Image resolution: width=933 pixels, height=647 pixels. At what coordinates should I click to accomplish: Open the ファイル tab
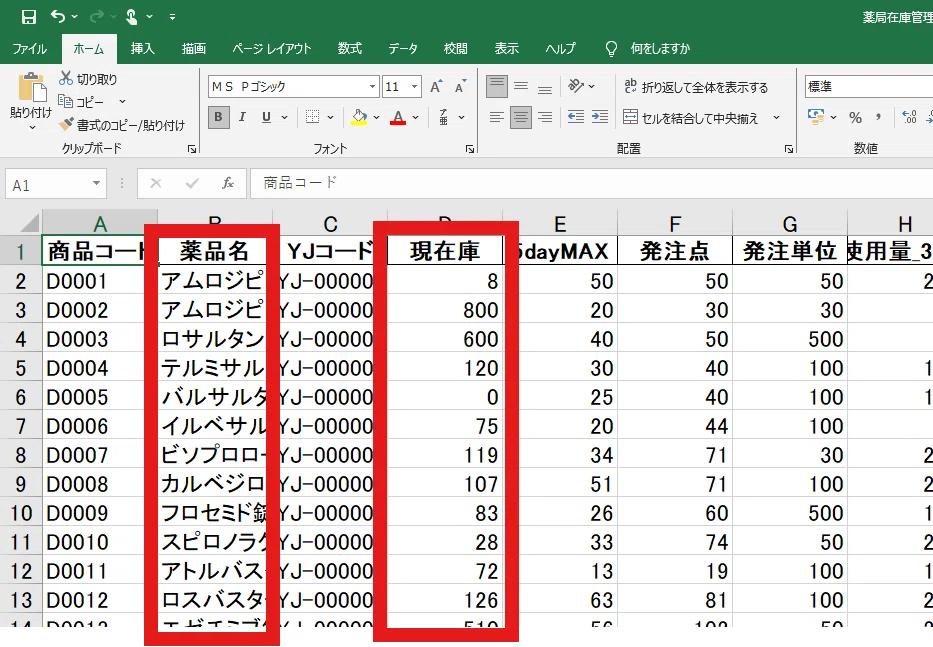click(30, 49)
